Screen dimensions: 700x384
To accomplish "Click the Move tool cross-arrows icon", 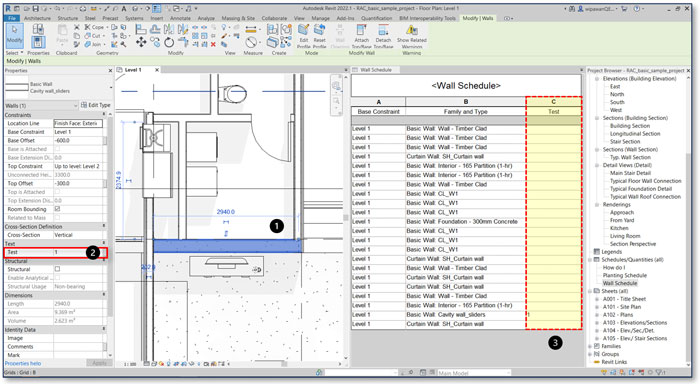I will tap(141, 42).
